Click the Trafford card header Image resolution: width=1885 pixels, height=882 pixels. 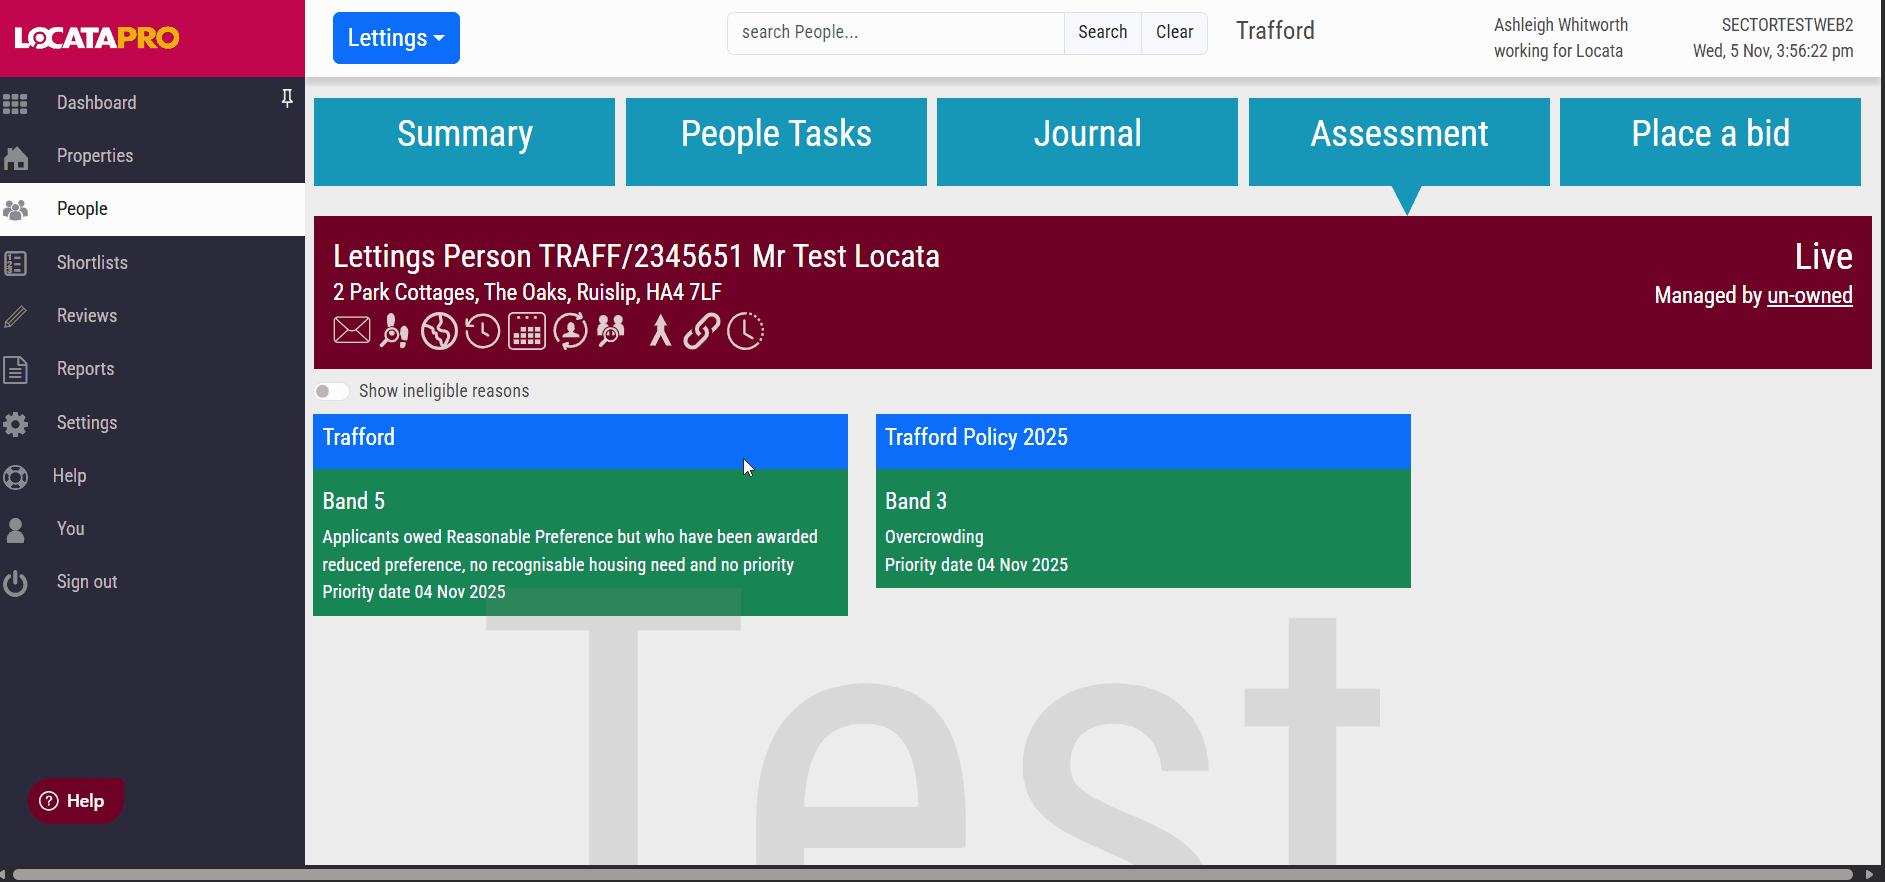click(580, 442)
